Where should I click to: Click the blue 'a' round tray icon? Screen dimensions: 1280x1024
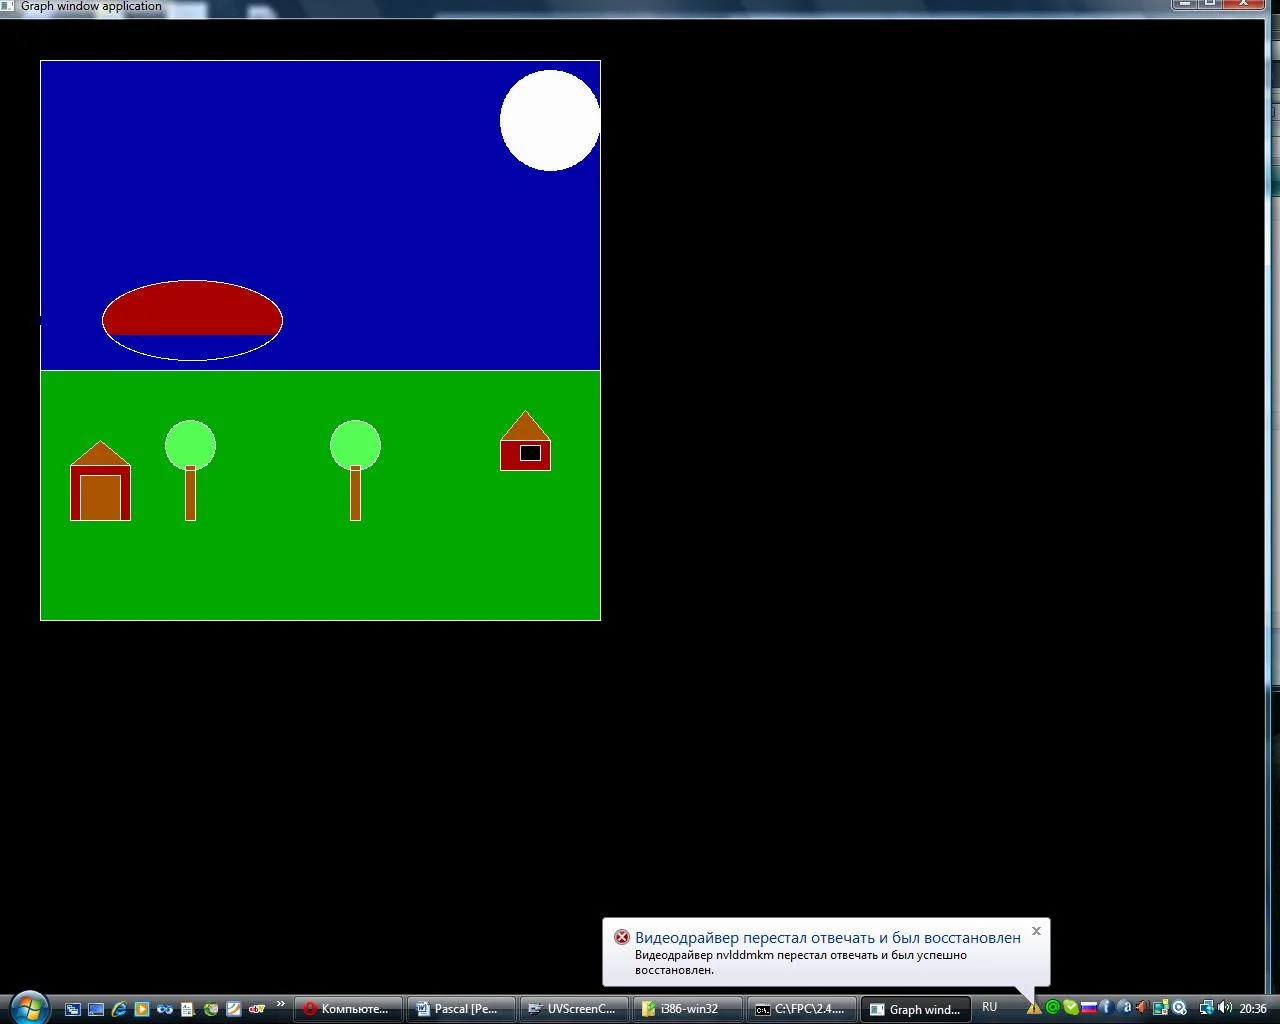pos(1124,1008)
